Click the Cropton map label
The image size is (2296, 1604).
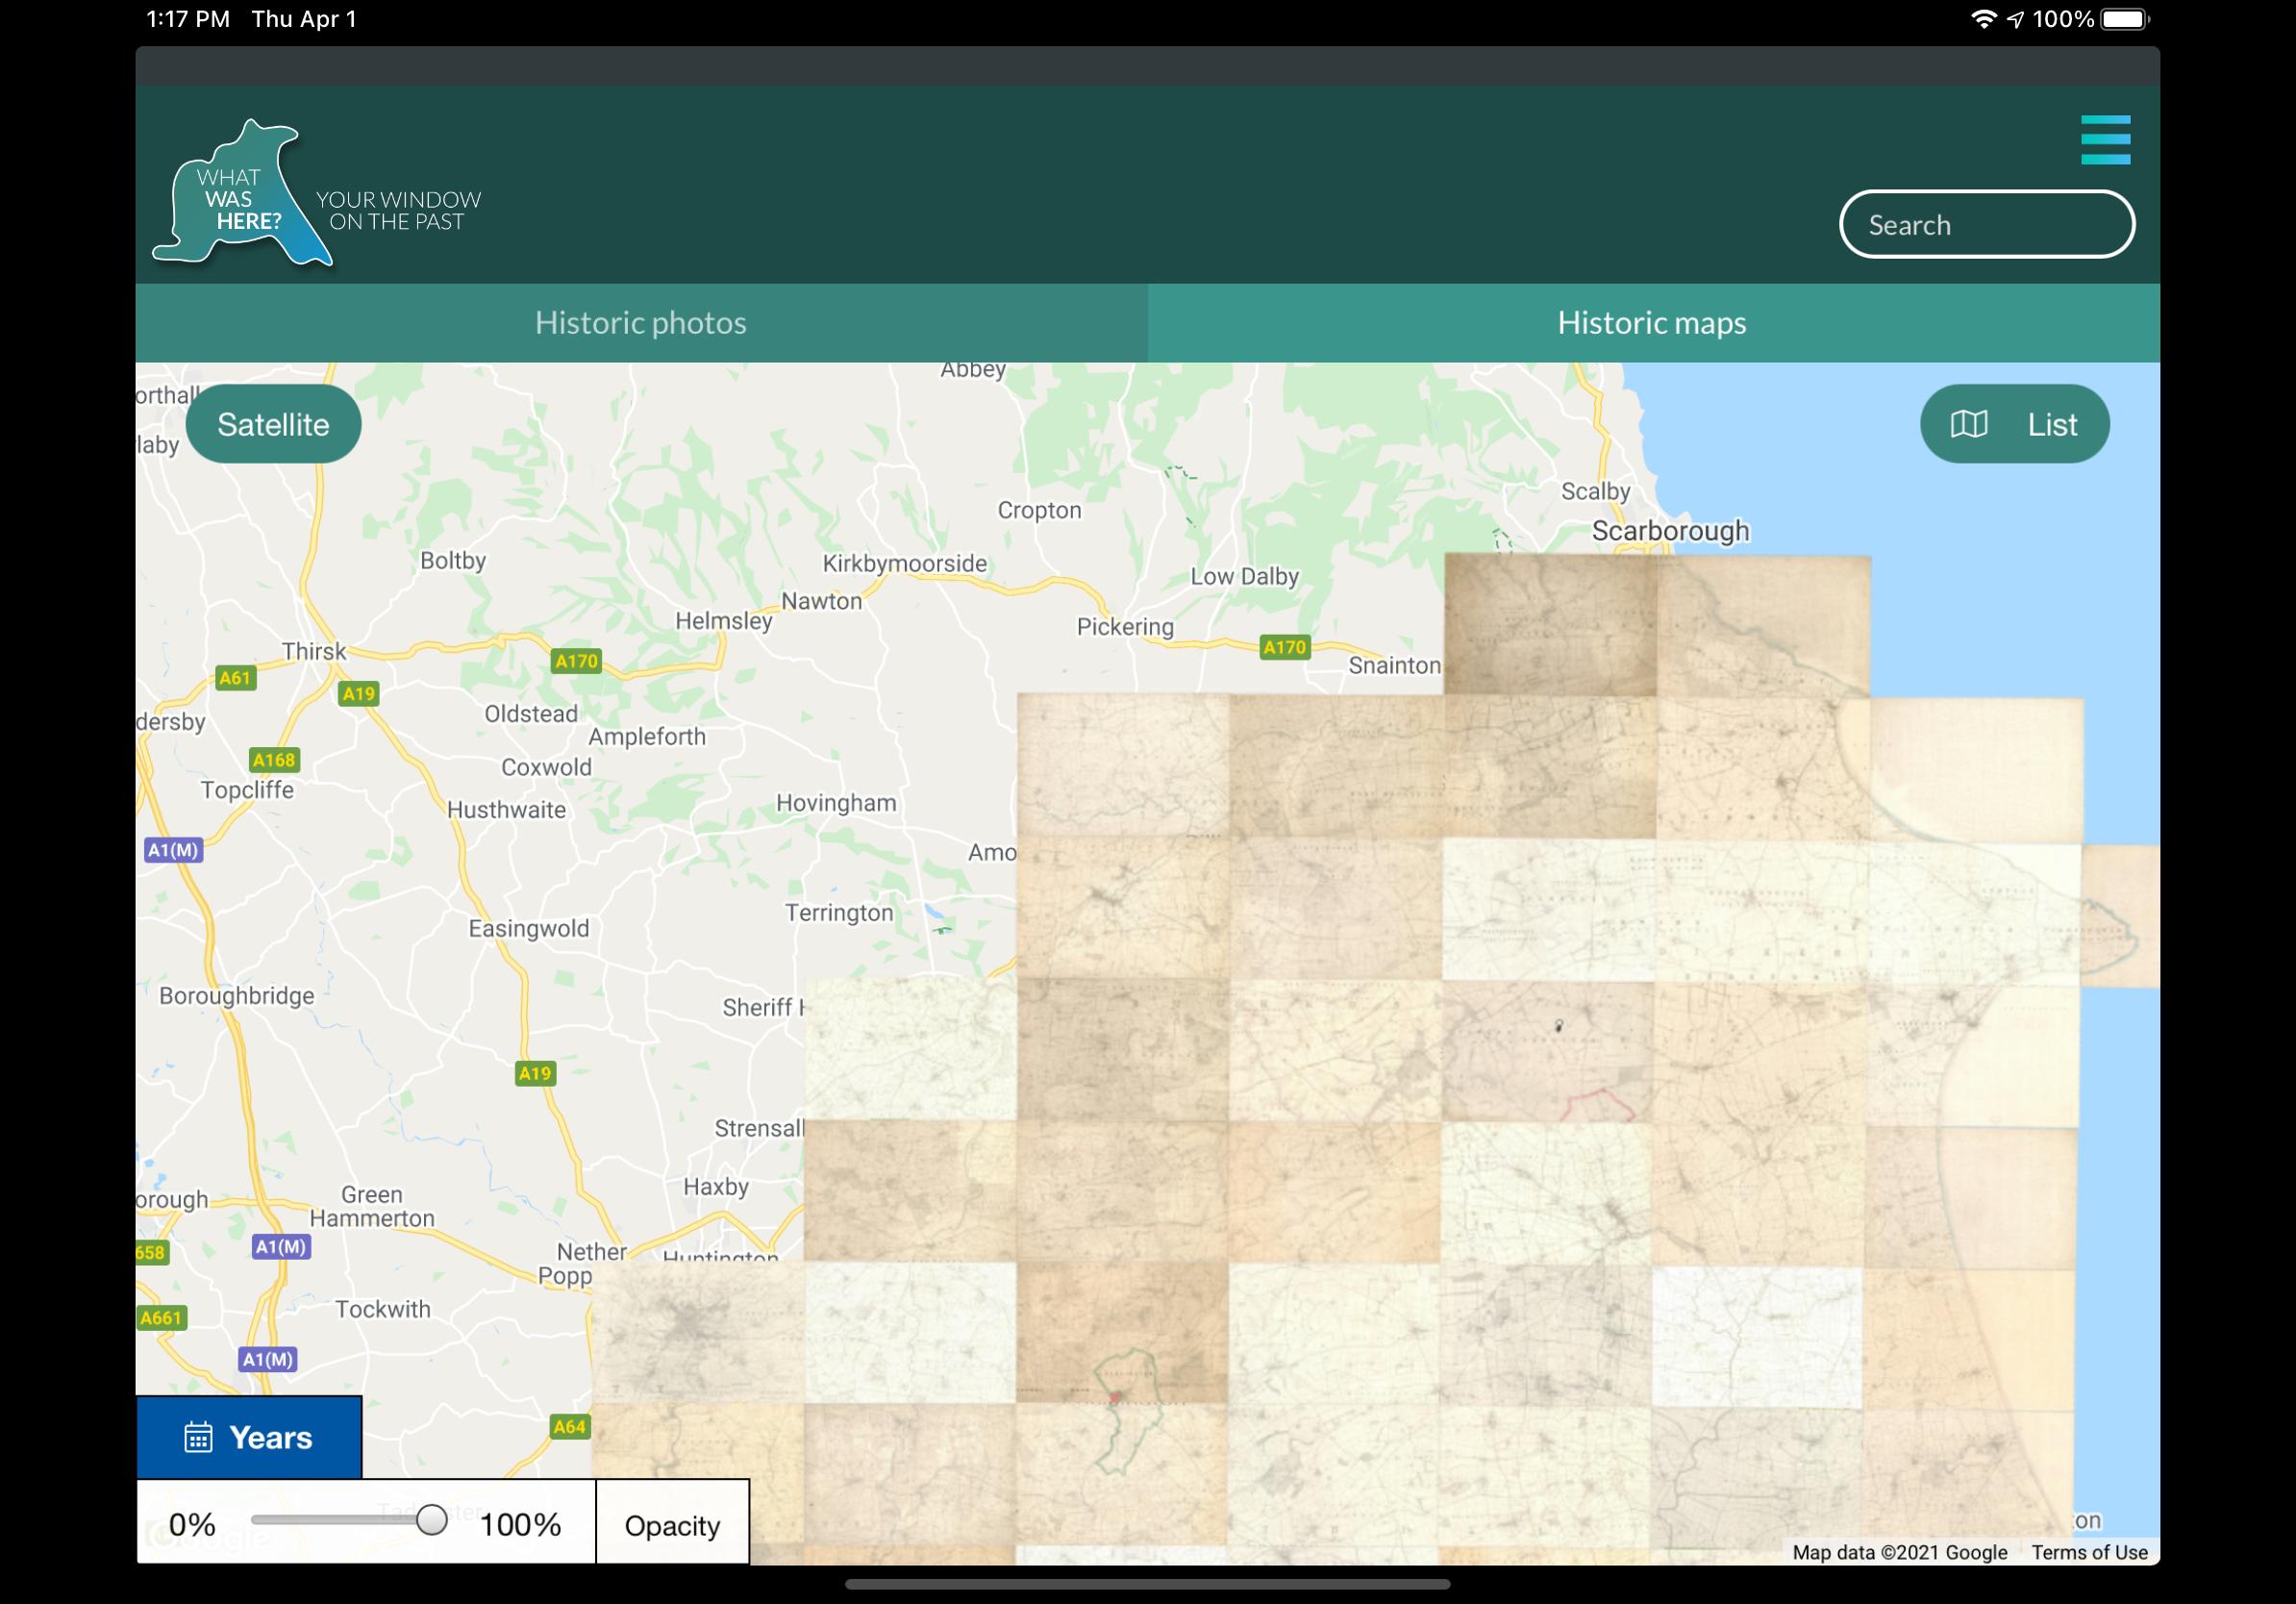pyautogui.click(x=1040, y=511)
